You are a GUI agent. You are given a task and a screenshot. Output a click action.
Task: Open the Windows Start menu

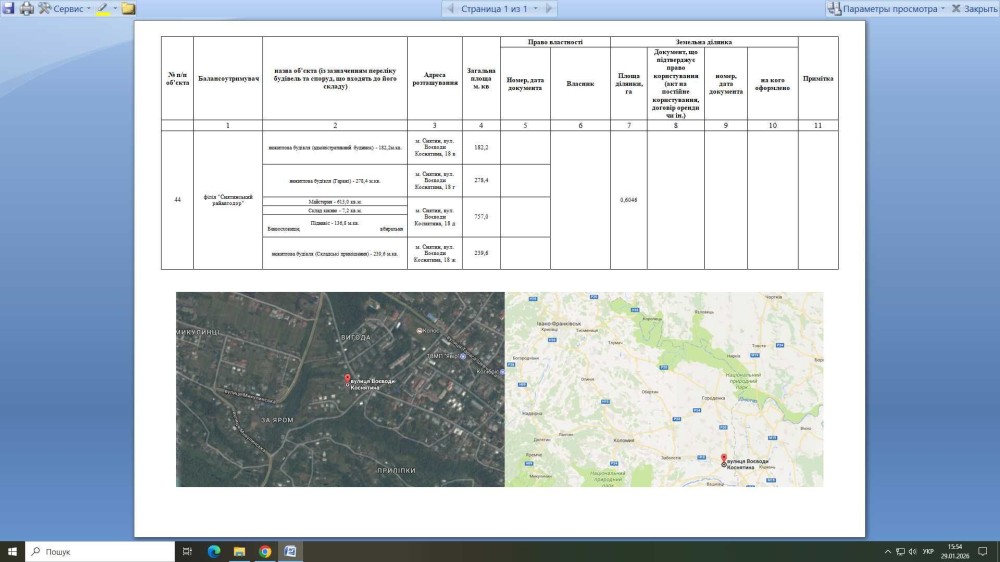pyautogui.click(x=13, y=551)
